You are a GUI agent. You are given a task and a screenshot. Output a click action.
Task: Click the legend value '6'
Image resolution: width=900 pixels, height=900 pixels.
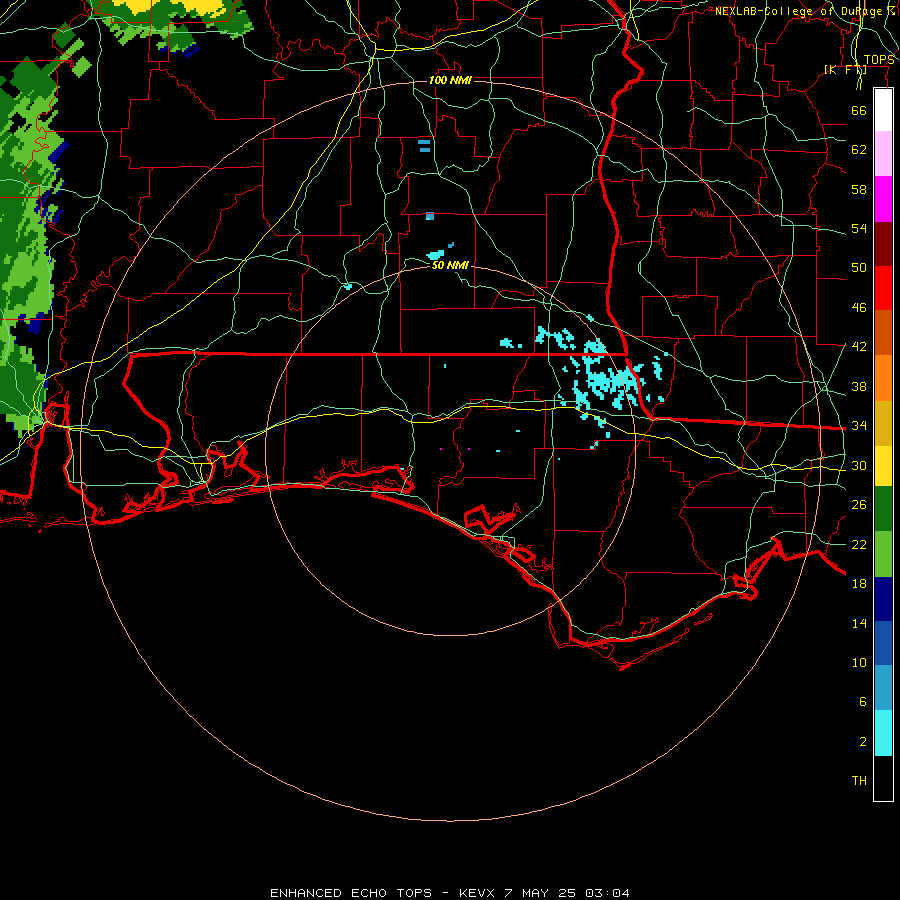click(862, 701)
